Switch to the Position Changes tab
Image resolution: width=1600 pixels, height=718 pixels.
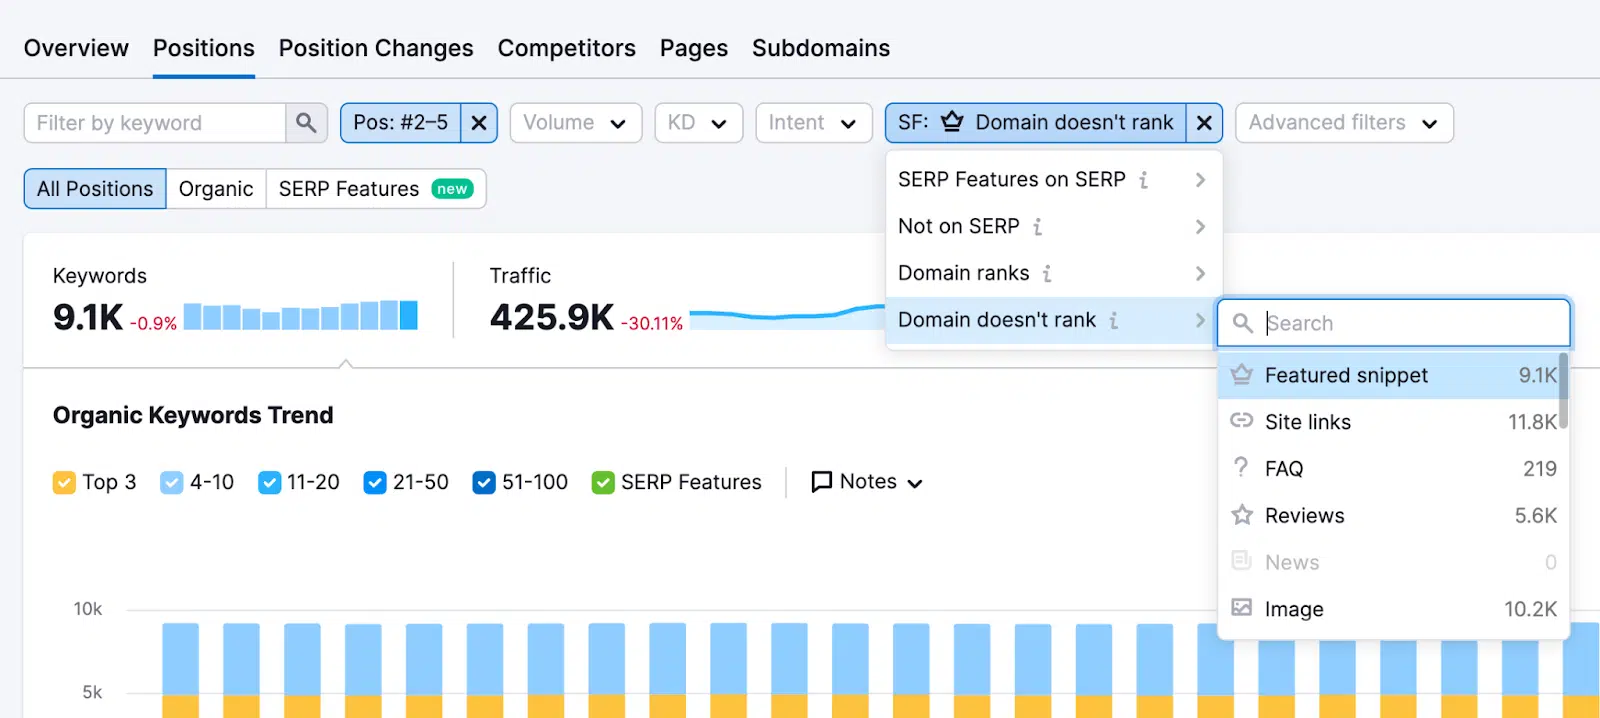(x=376, y=48)
